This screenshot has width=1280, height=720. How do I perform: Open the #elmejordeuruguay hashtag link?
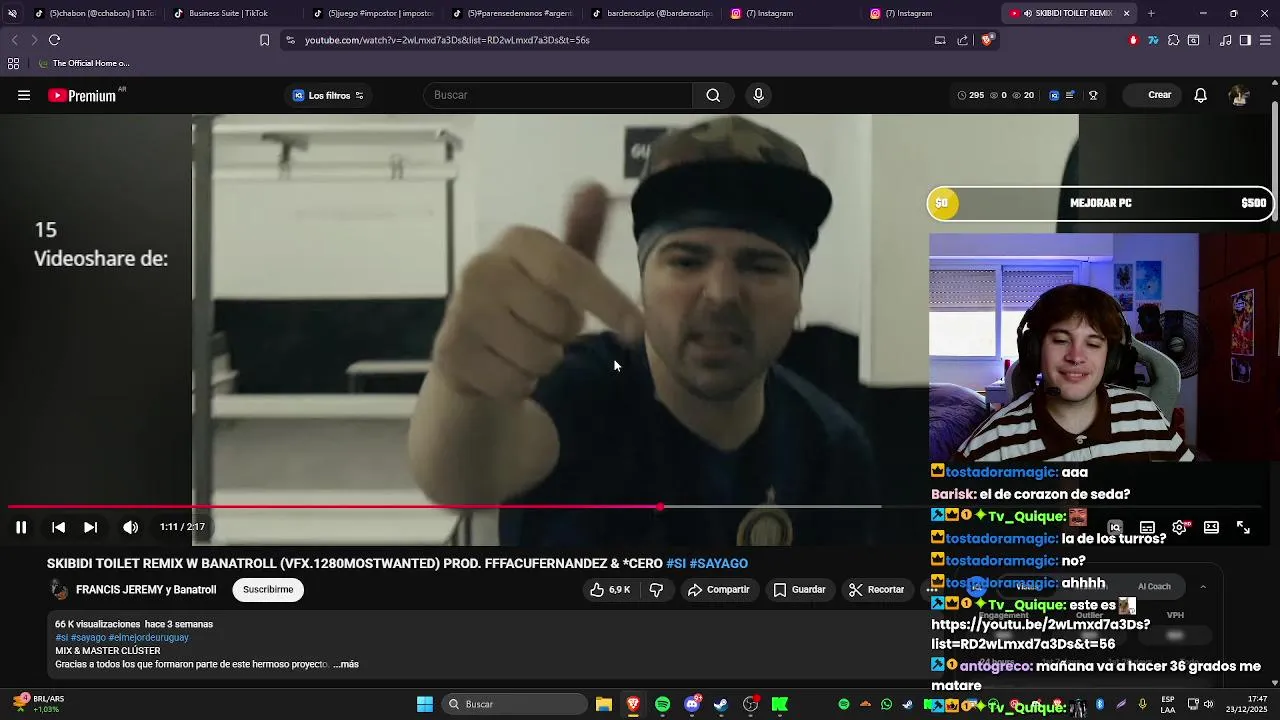point(148,637)
